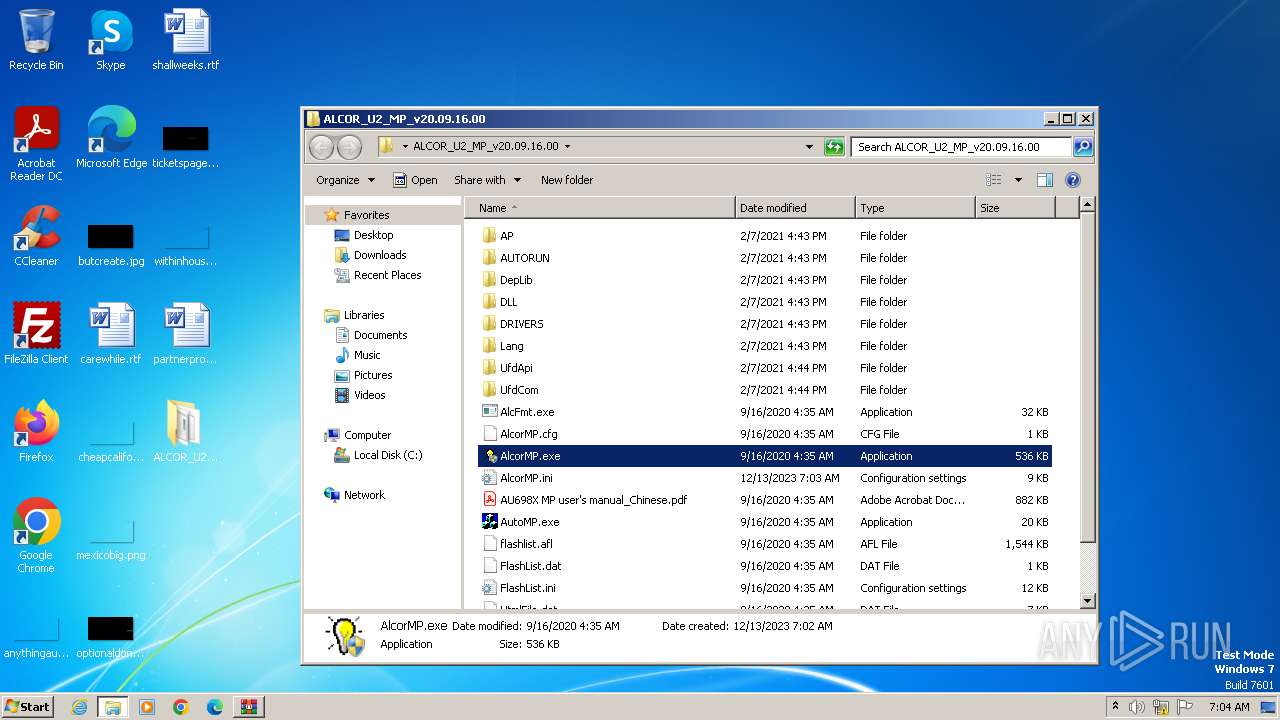Screen dimensions: 1280x720
Task: Click the New folder button
Action: [x=567, y=180]
